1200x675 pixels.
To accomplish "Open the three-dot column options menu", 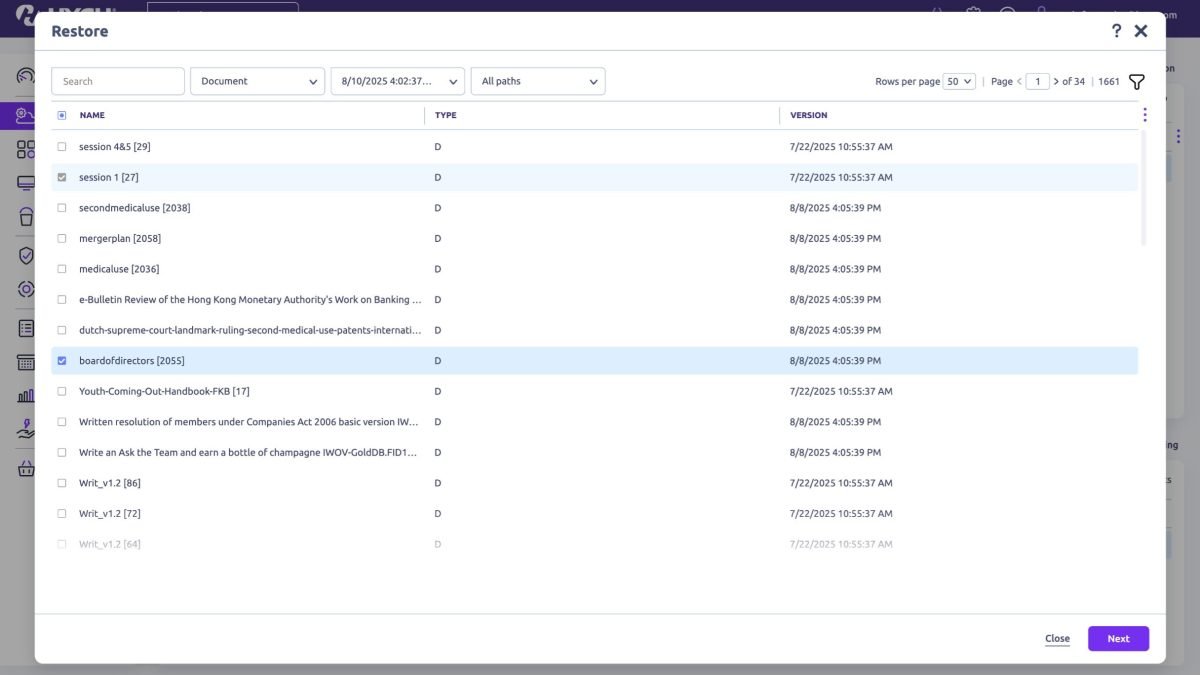I will pos(1143,114).
